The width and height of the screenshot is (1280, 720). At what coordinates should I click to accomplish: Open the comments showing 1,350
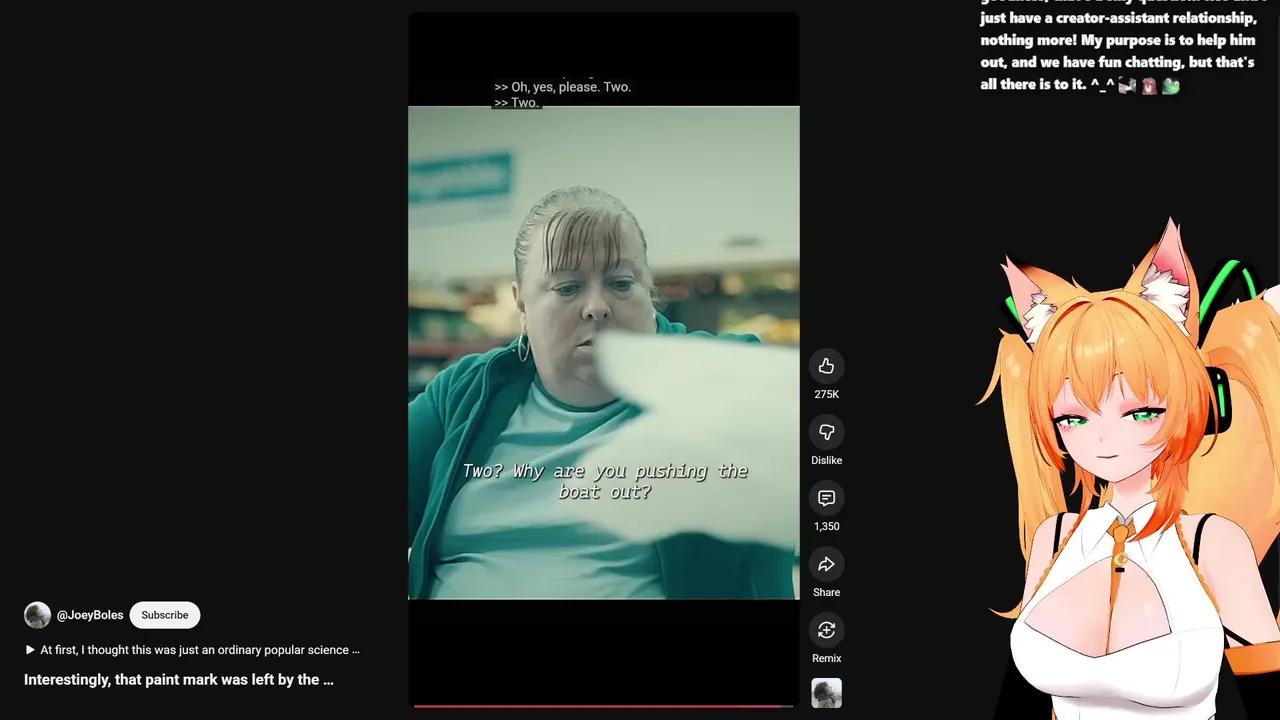coord(826,498)
